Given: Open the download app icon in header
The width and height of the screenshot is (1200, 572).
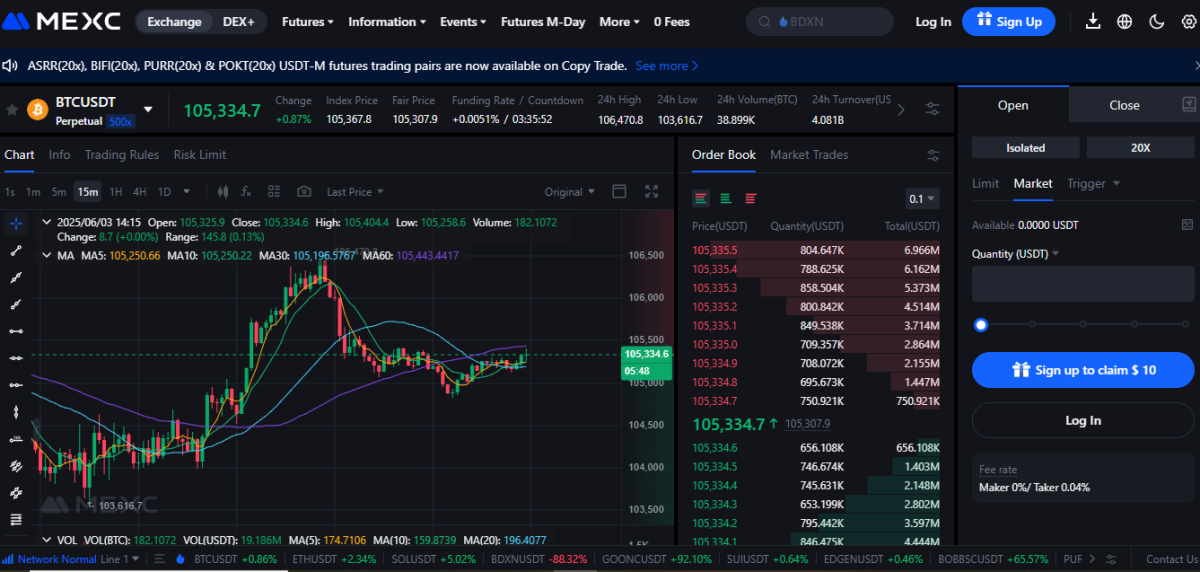Looking at the screenshot, I should click(1094, 21).
